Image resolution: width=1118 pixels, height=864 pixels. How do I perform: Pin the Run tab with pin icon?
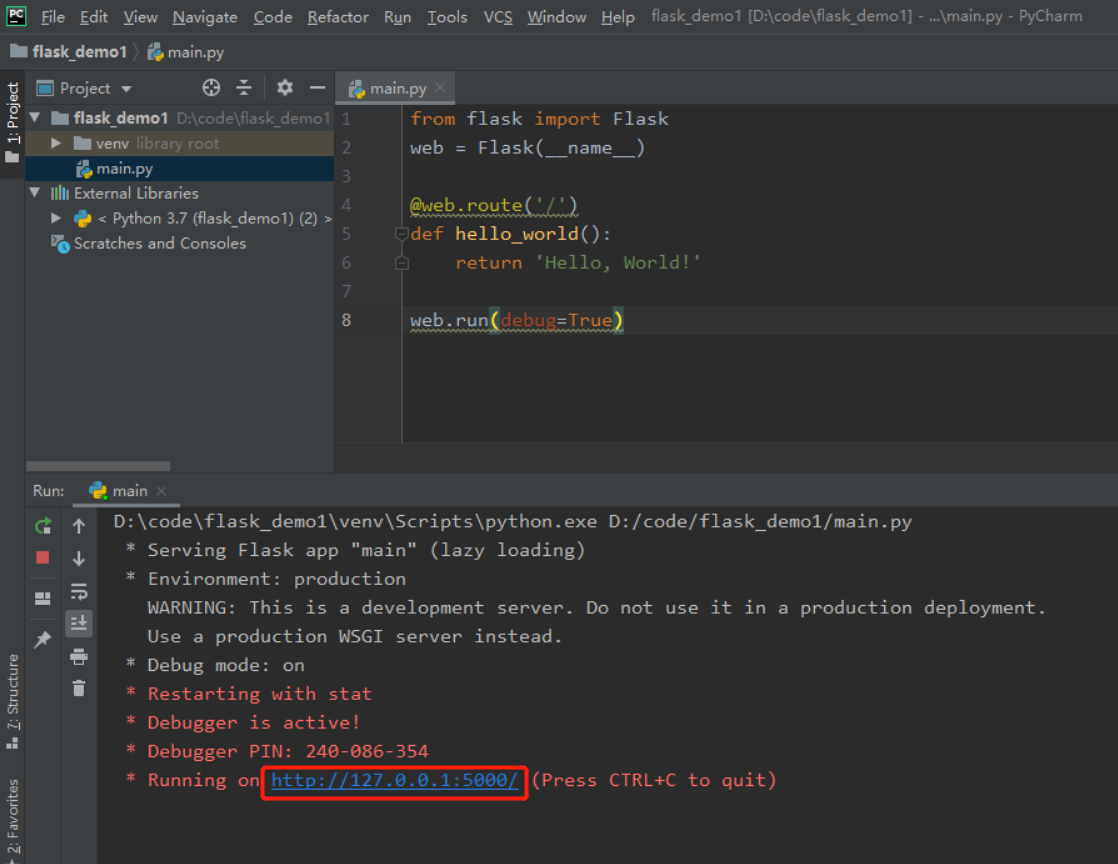[x=43, y=639]
